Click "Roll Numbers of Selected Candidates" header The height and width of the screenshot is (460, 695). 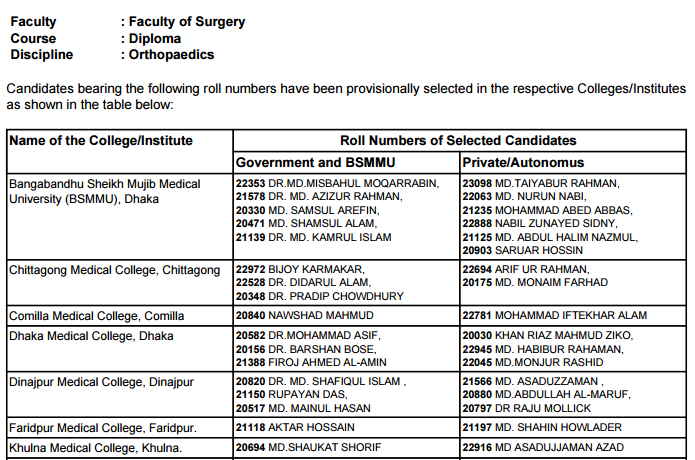coord(458,141)
